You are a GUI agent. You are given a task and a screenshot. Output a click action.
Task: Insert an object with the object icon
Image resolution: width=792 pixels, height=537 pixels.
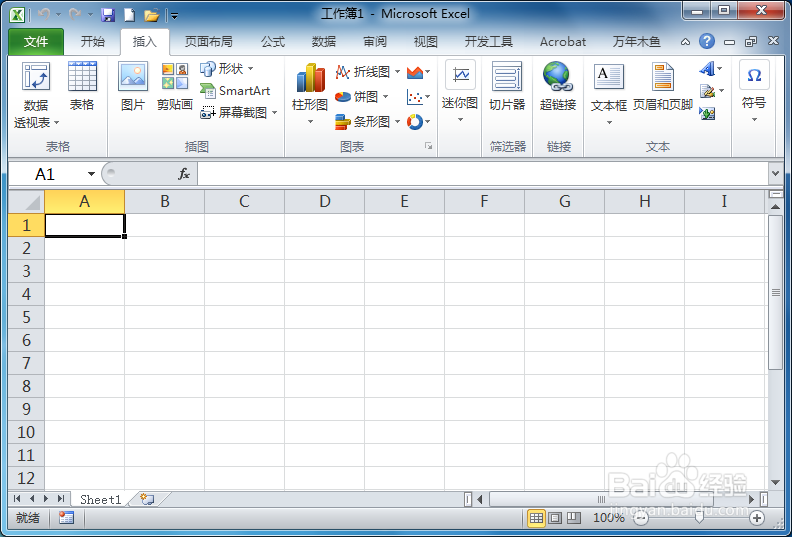707,114
